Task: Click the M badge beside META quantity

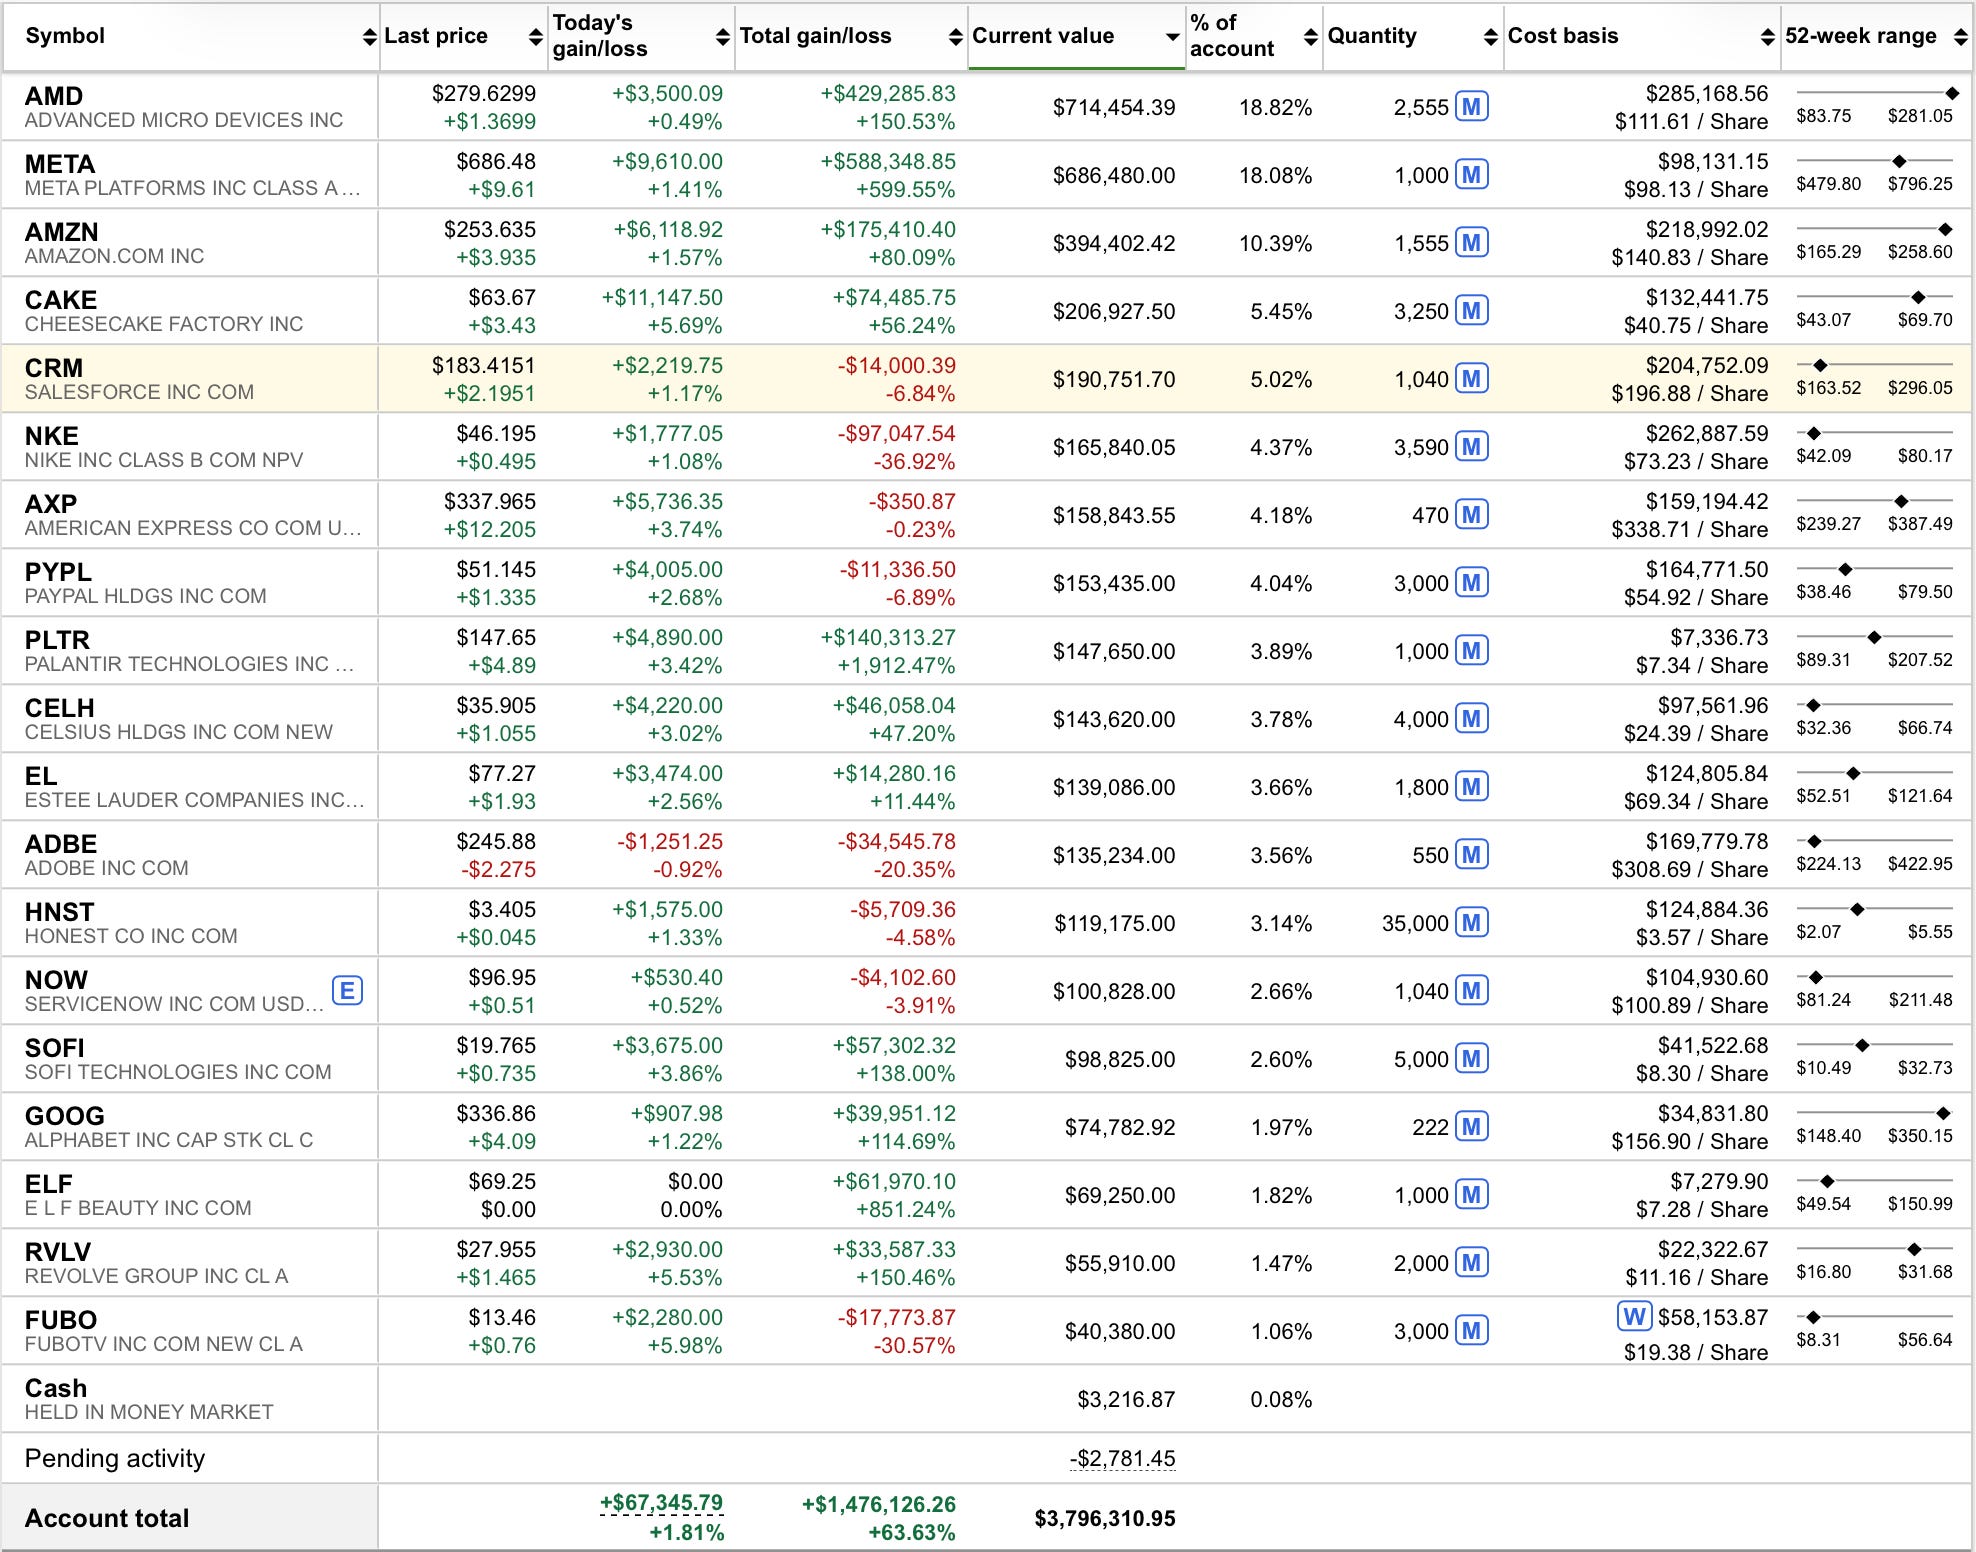Action: pos(1471,174)
